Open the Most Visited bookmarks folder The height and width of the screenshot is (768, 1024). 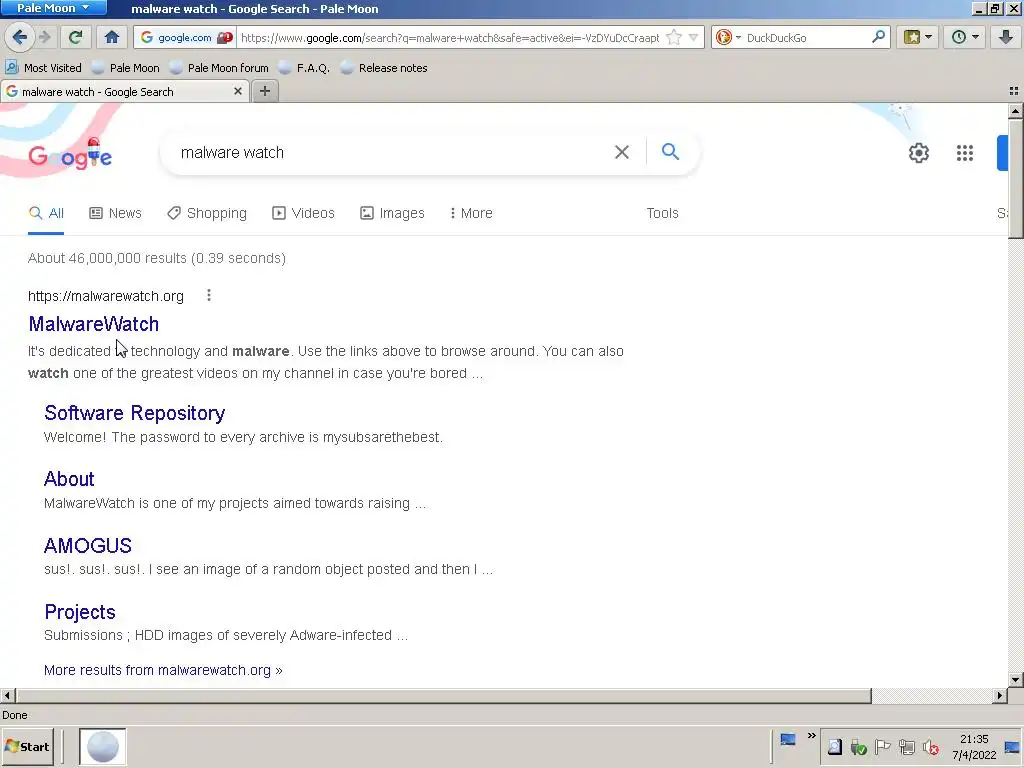coord(43,68)
